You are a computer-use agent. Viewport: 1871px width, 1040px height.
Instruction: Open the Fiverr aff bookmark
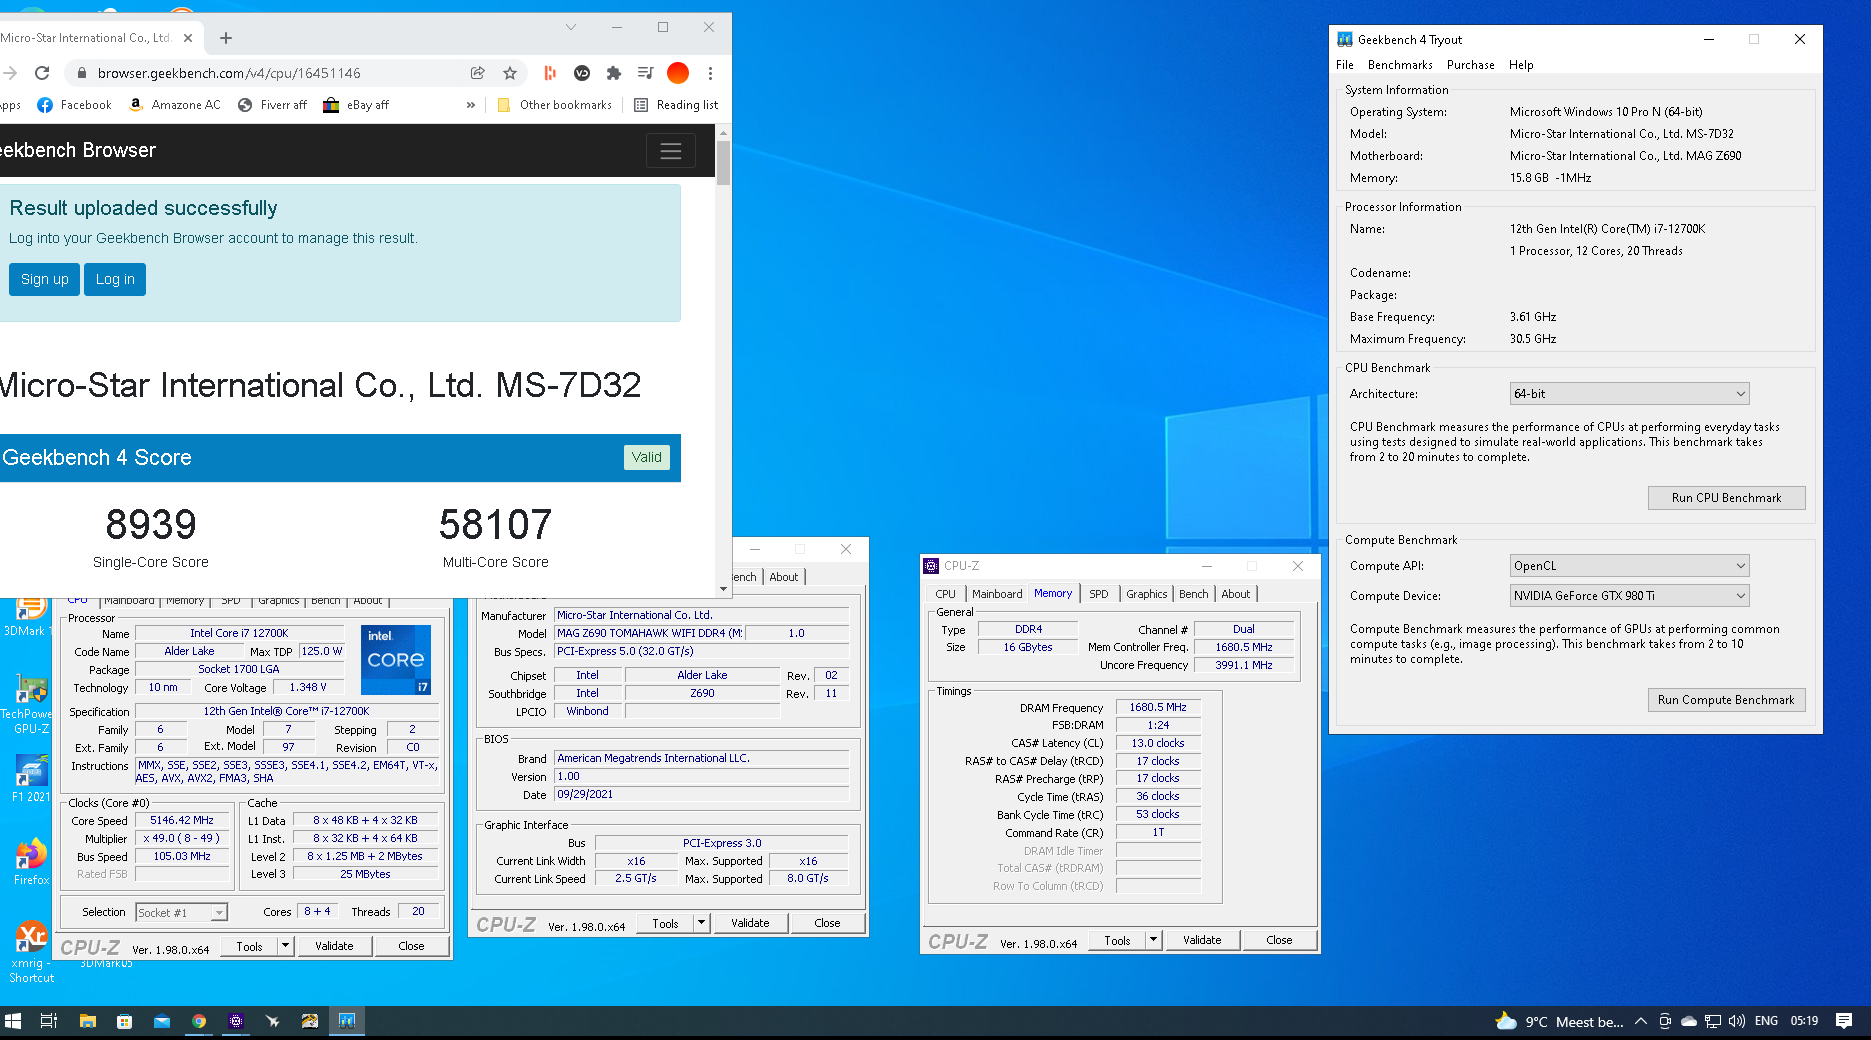click(272, 105)
